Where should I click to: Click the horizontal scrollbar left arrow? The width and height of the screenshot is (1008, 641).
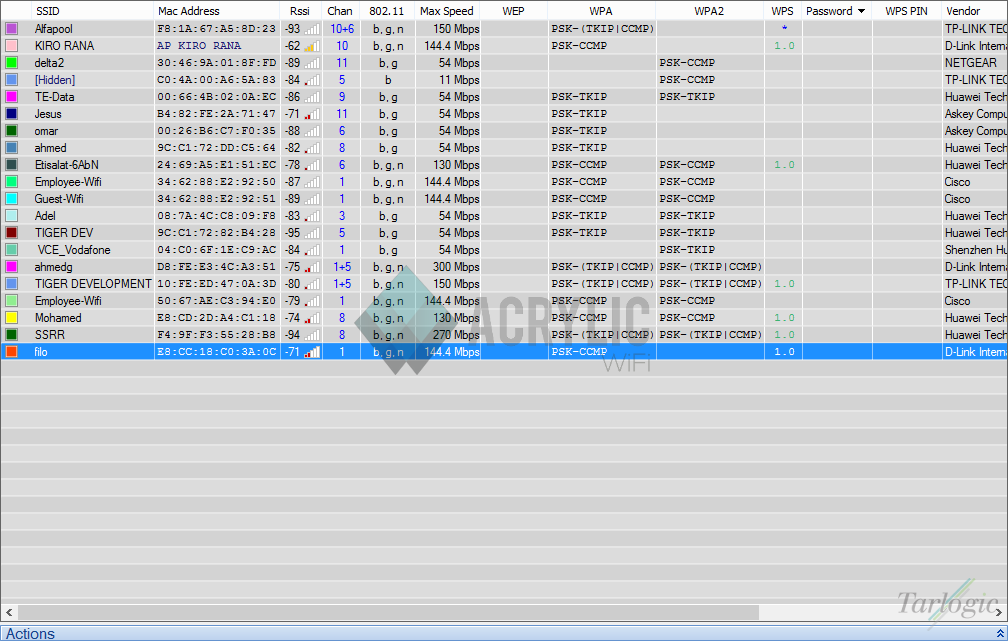9,612
